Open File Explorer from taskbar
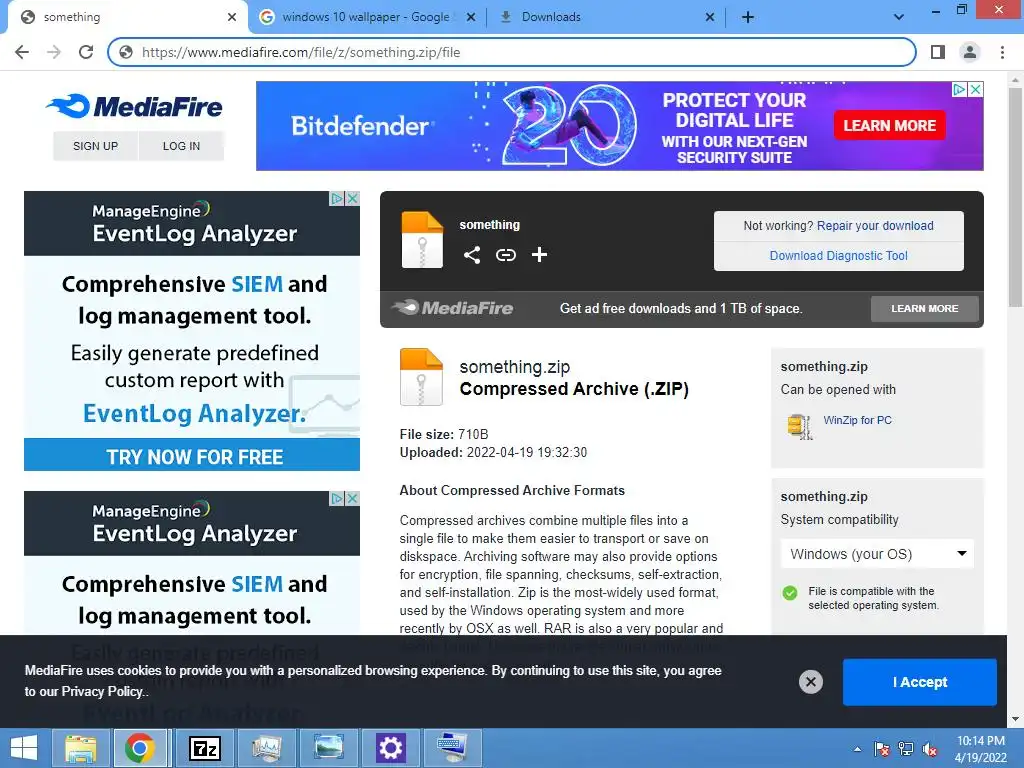 pos(80,748)
